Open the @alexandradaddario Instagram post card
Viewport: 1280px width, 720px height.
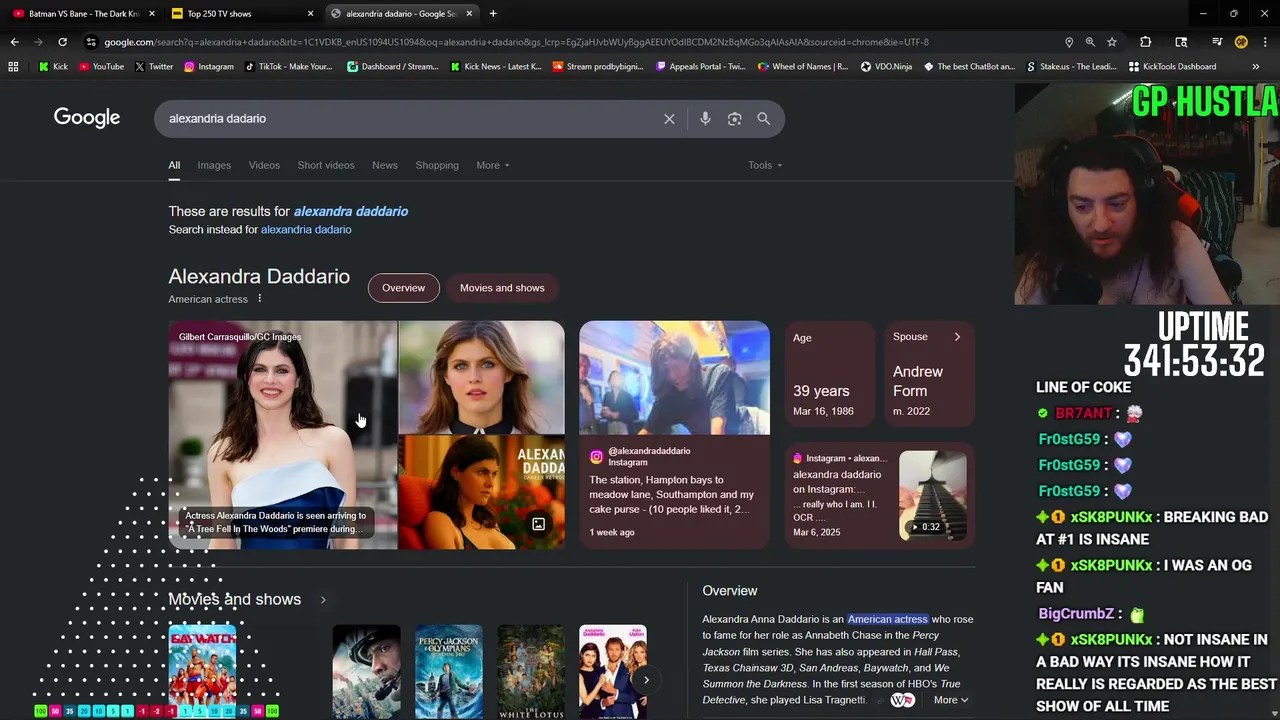point(674,435)
